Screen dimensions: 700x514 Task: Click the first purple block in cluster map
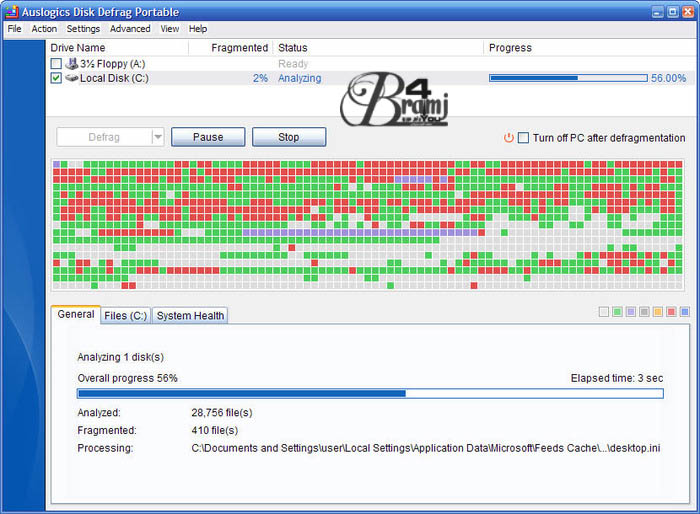57,164
